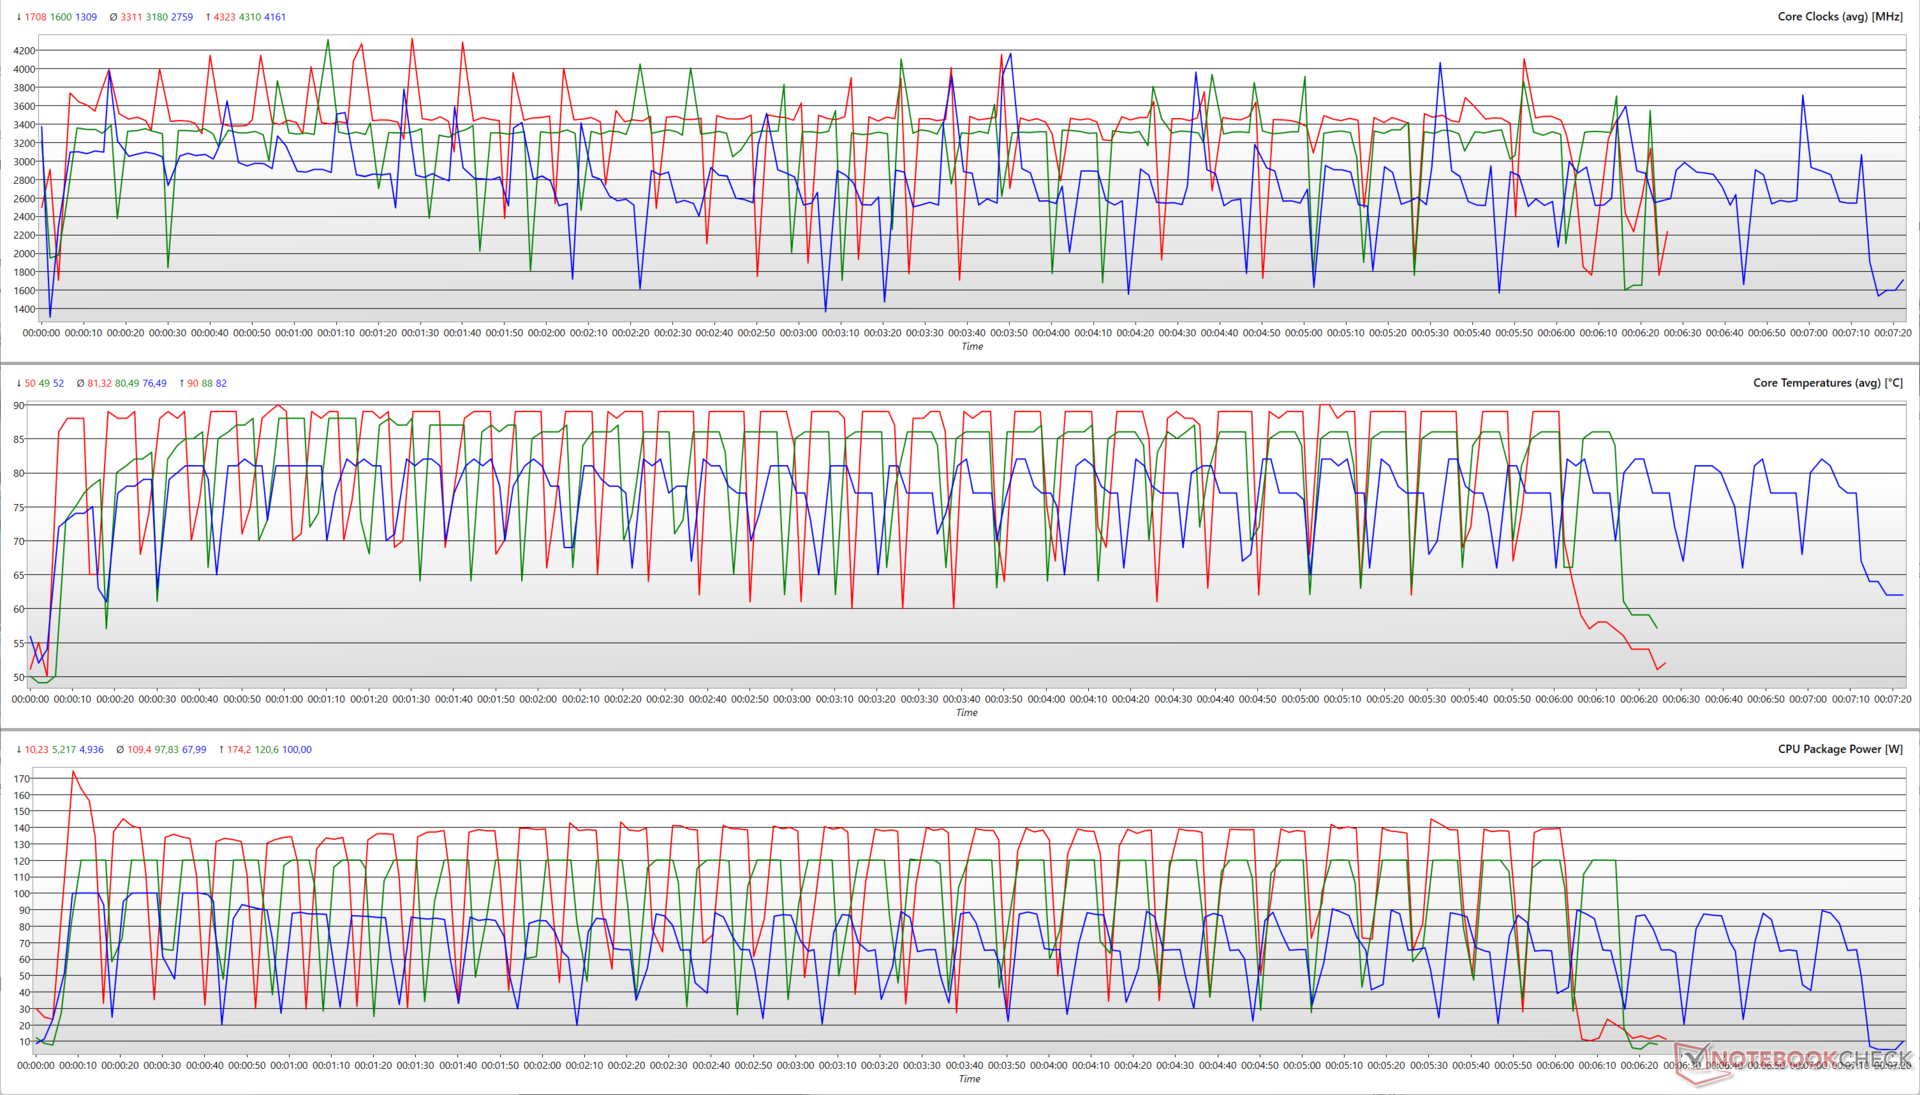Click the green 80,49 average temperature value
Image resolution: width=1920 pixels, height=1095 pixels.
point(127,383)
